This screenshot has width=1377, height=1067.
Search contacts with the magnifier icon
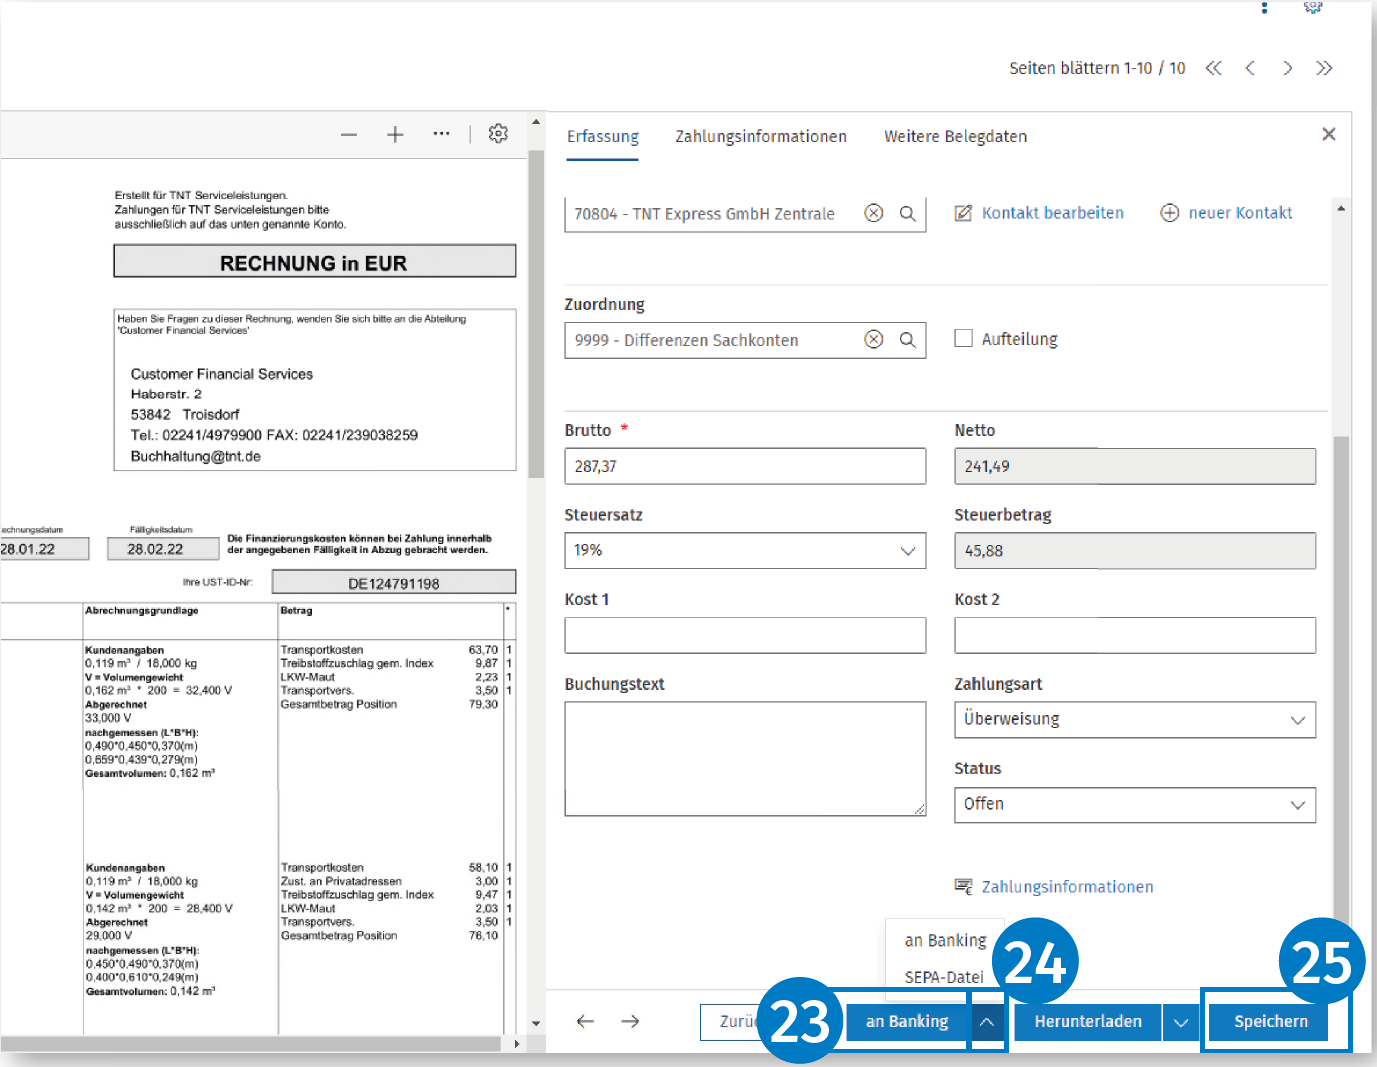click(908, 213)
